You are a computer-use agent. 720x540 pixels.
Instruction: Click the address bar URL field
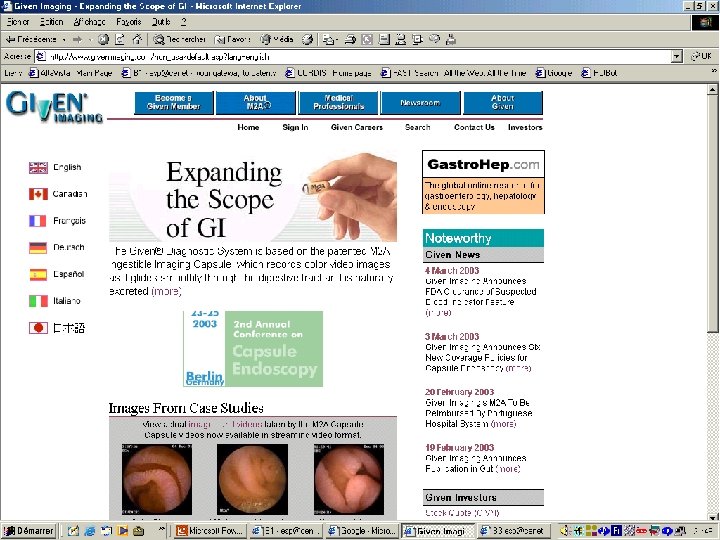click(354, 56)
